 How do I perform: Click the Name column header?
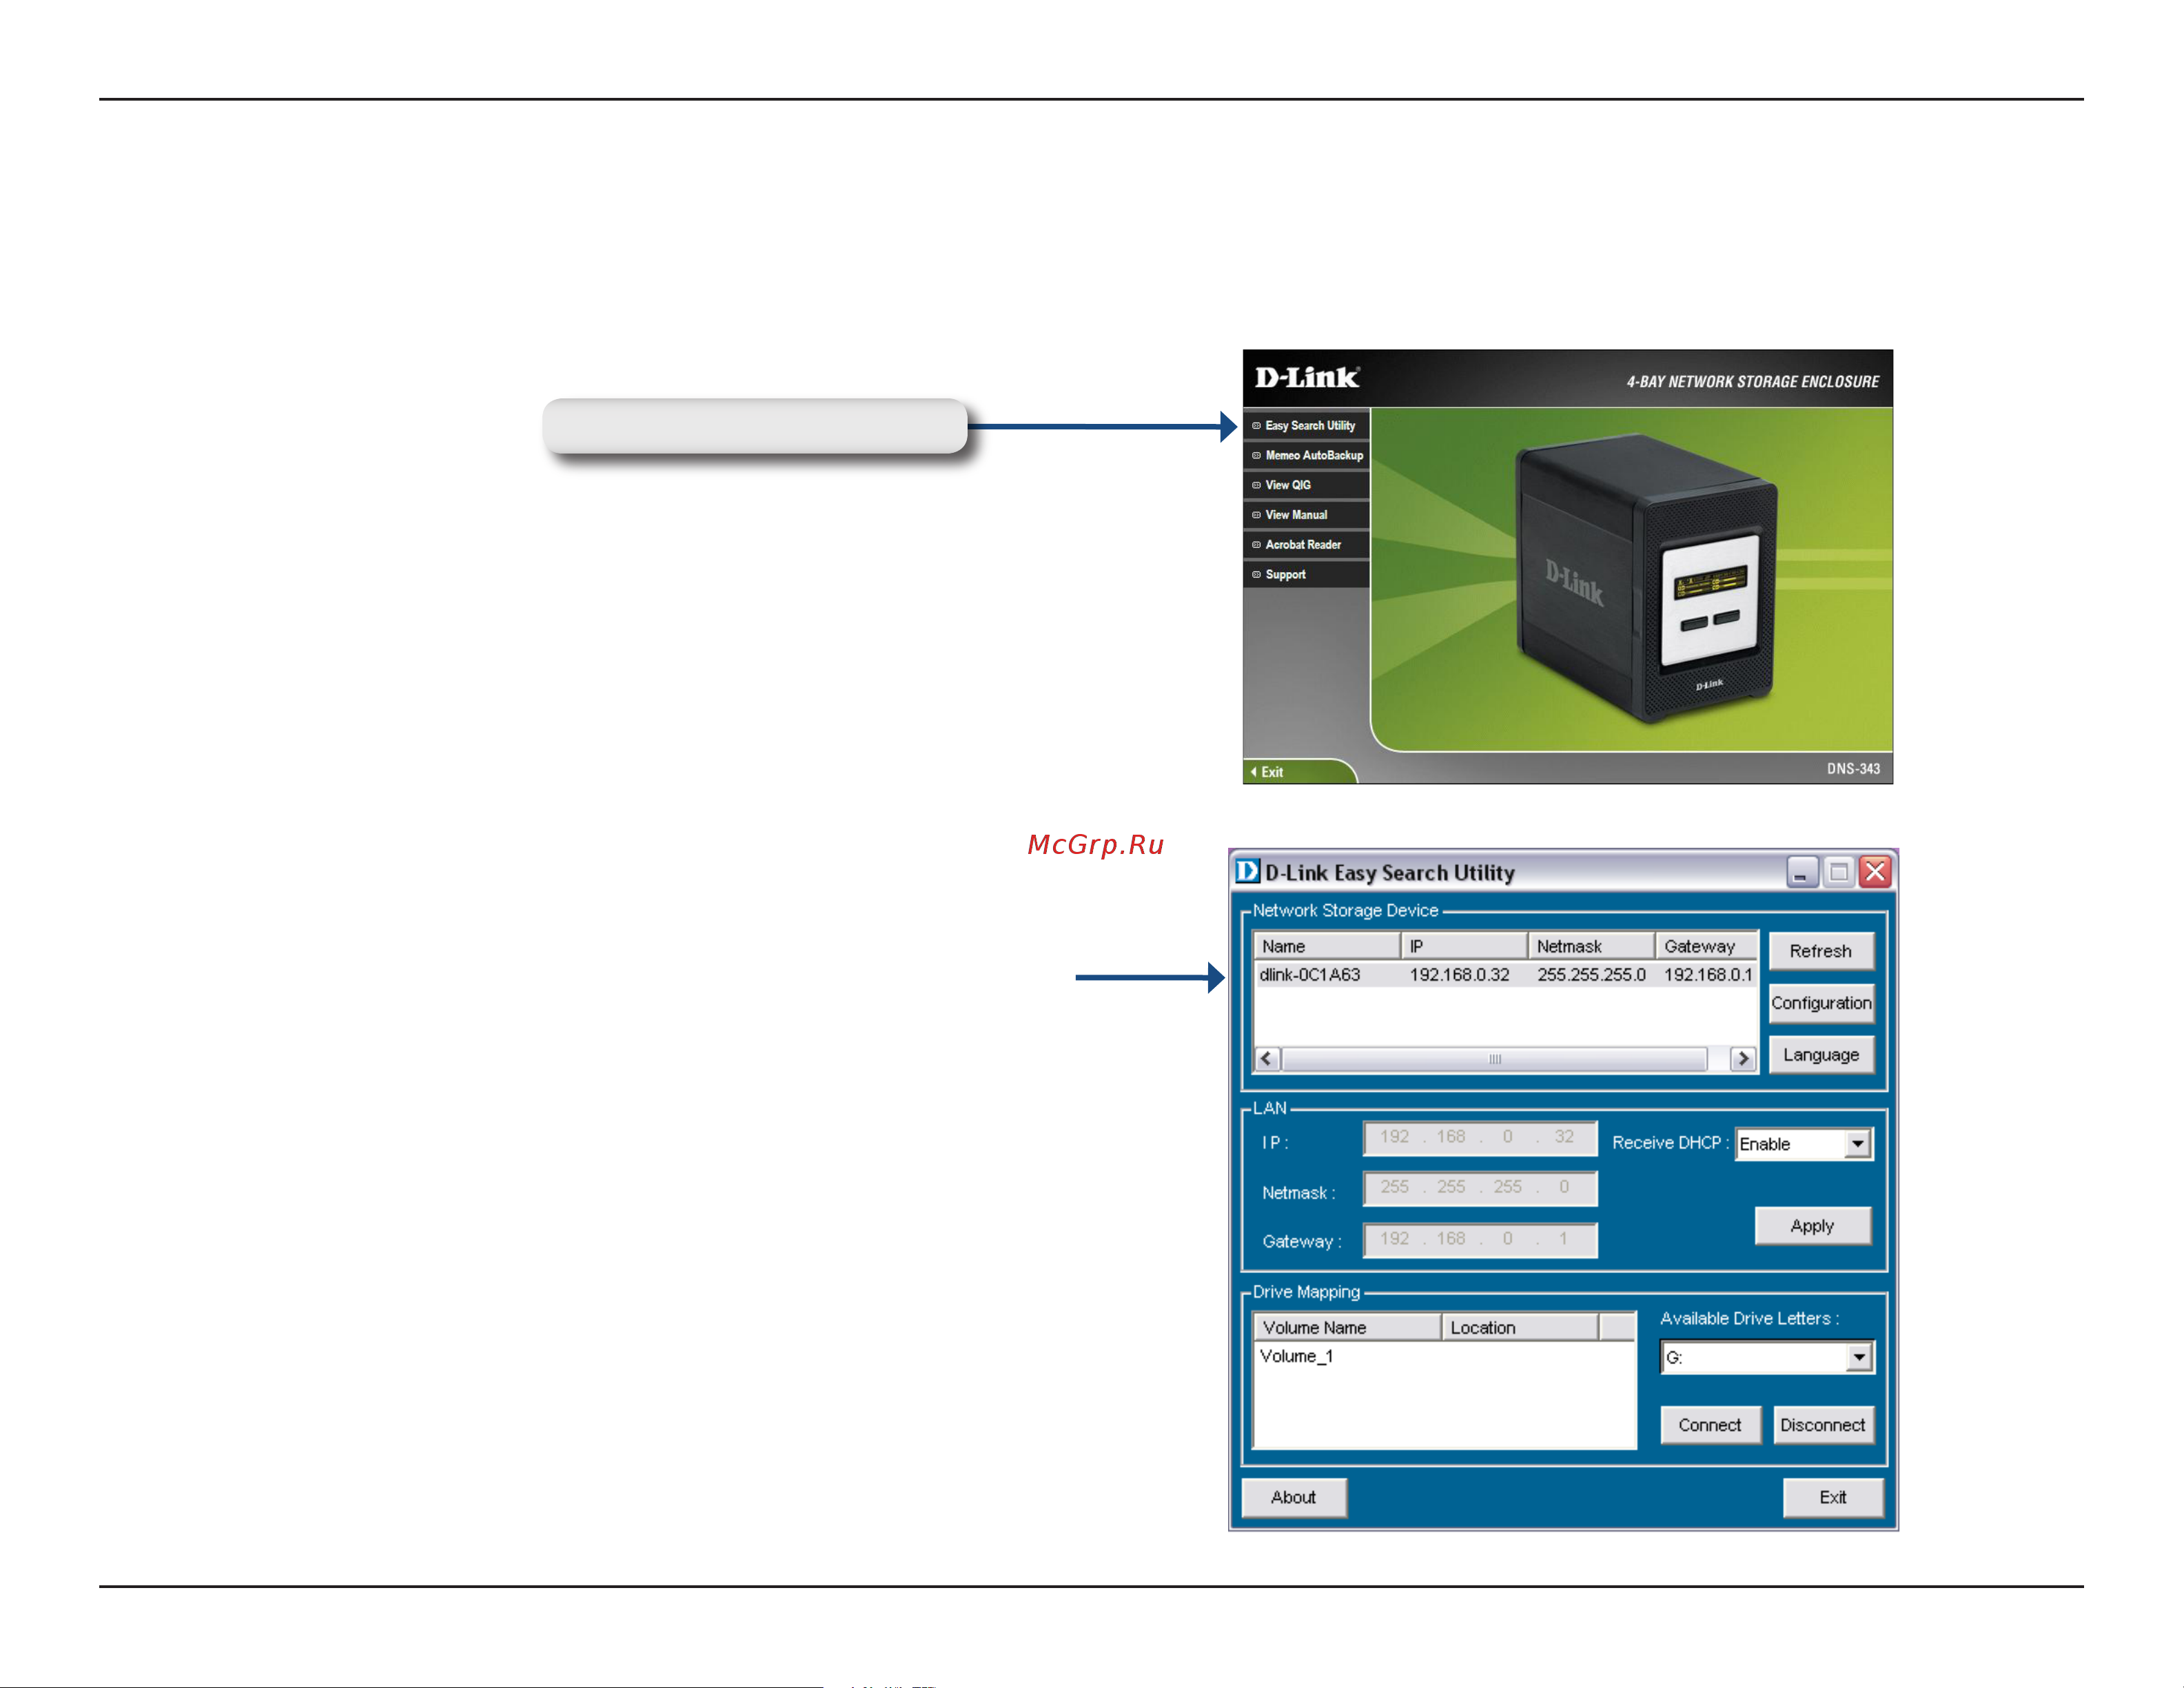(1326, 946)
